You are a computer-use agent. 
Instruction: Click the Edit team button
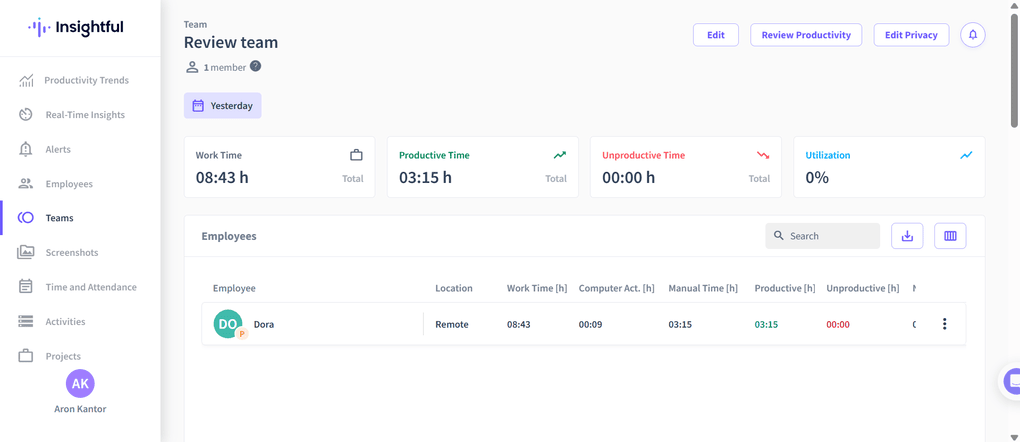point(715,35)
